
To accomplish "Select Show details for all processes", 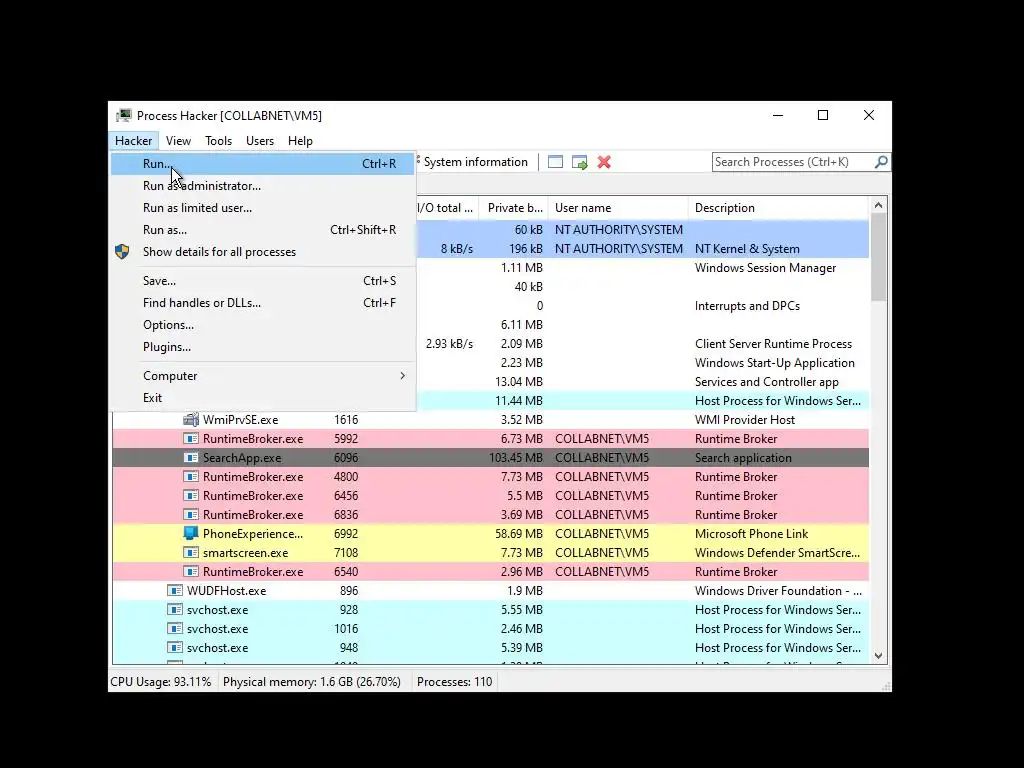I will point(263,251).
